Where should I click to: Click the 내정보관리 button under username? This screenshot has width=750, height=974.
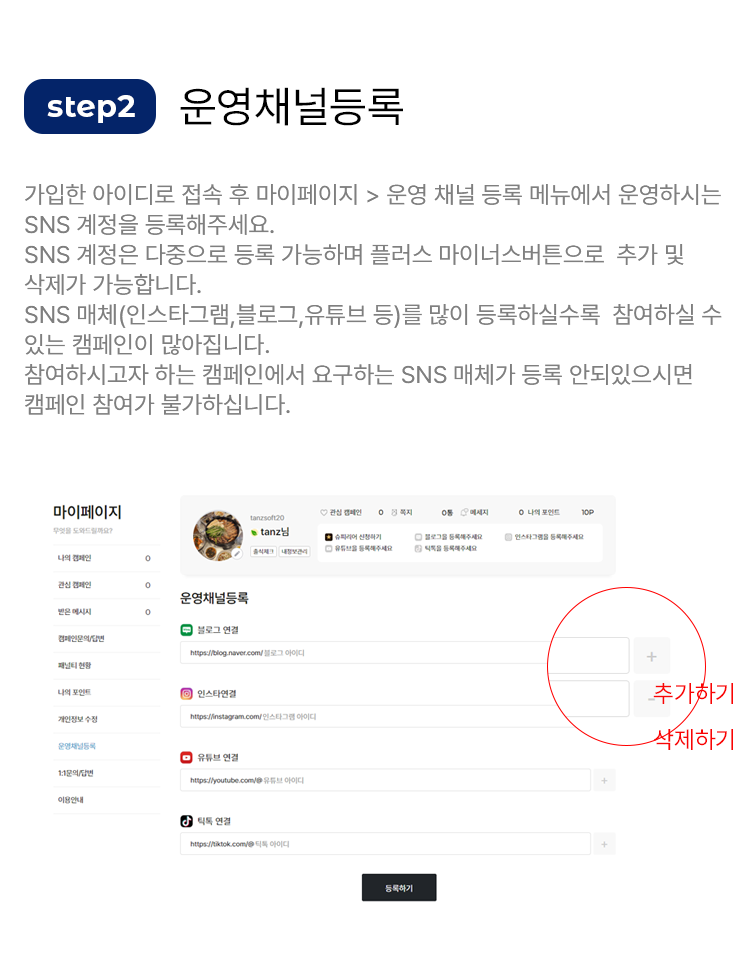pyautogui.click(x=295, y=552)
